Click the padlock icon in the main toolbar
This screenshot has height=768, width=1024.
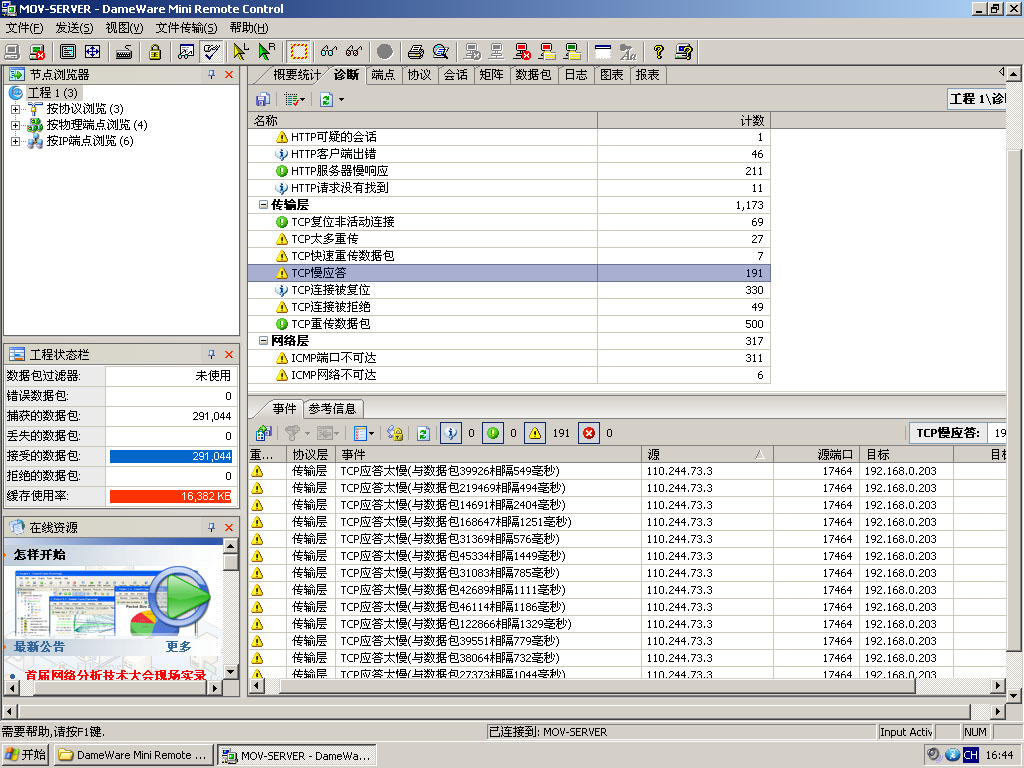[x=154, y=51]
